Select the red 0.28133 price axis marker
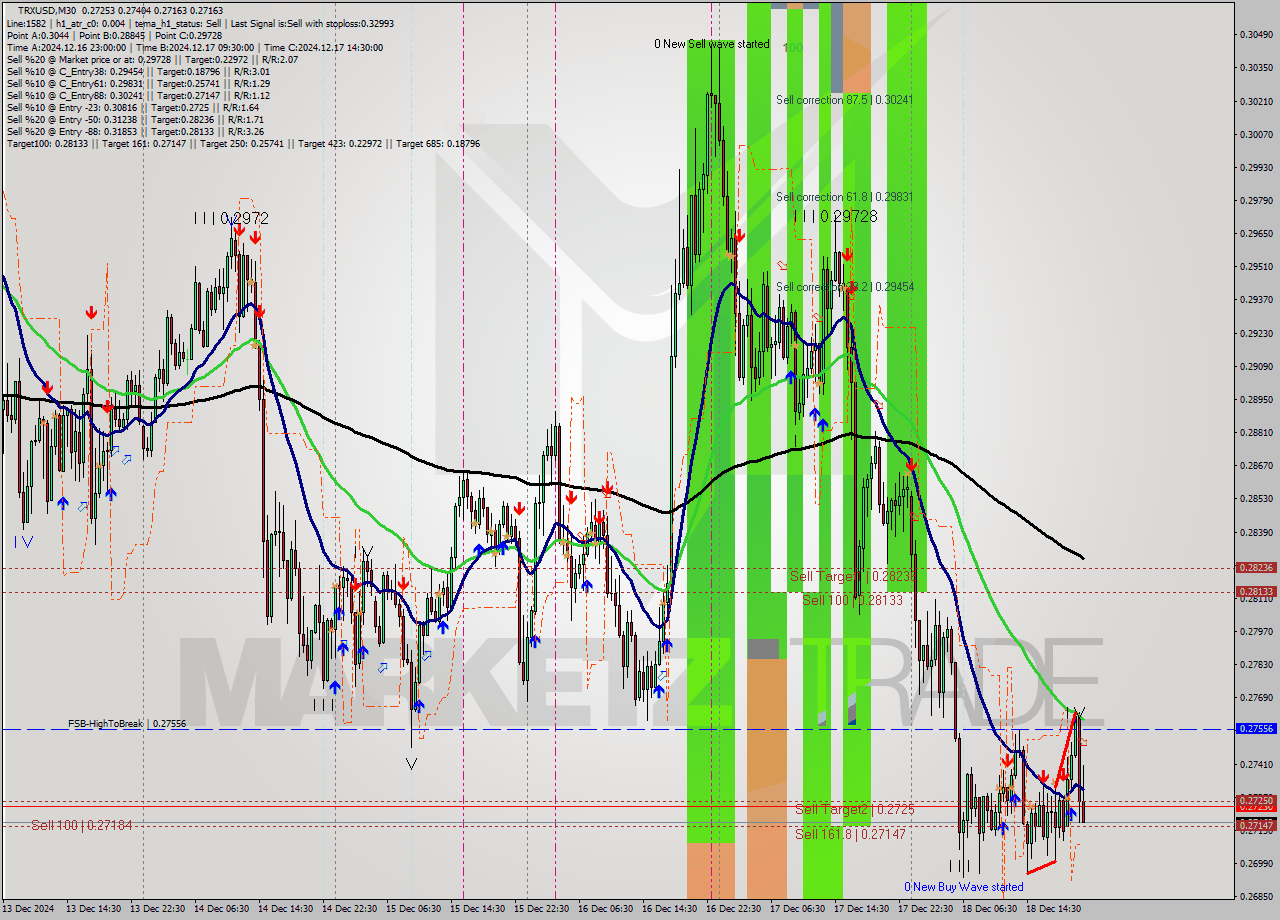The width and height of the screenshot is (1280, 920). pyautogui.click(x=1256, y=591)
